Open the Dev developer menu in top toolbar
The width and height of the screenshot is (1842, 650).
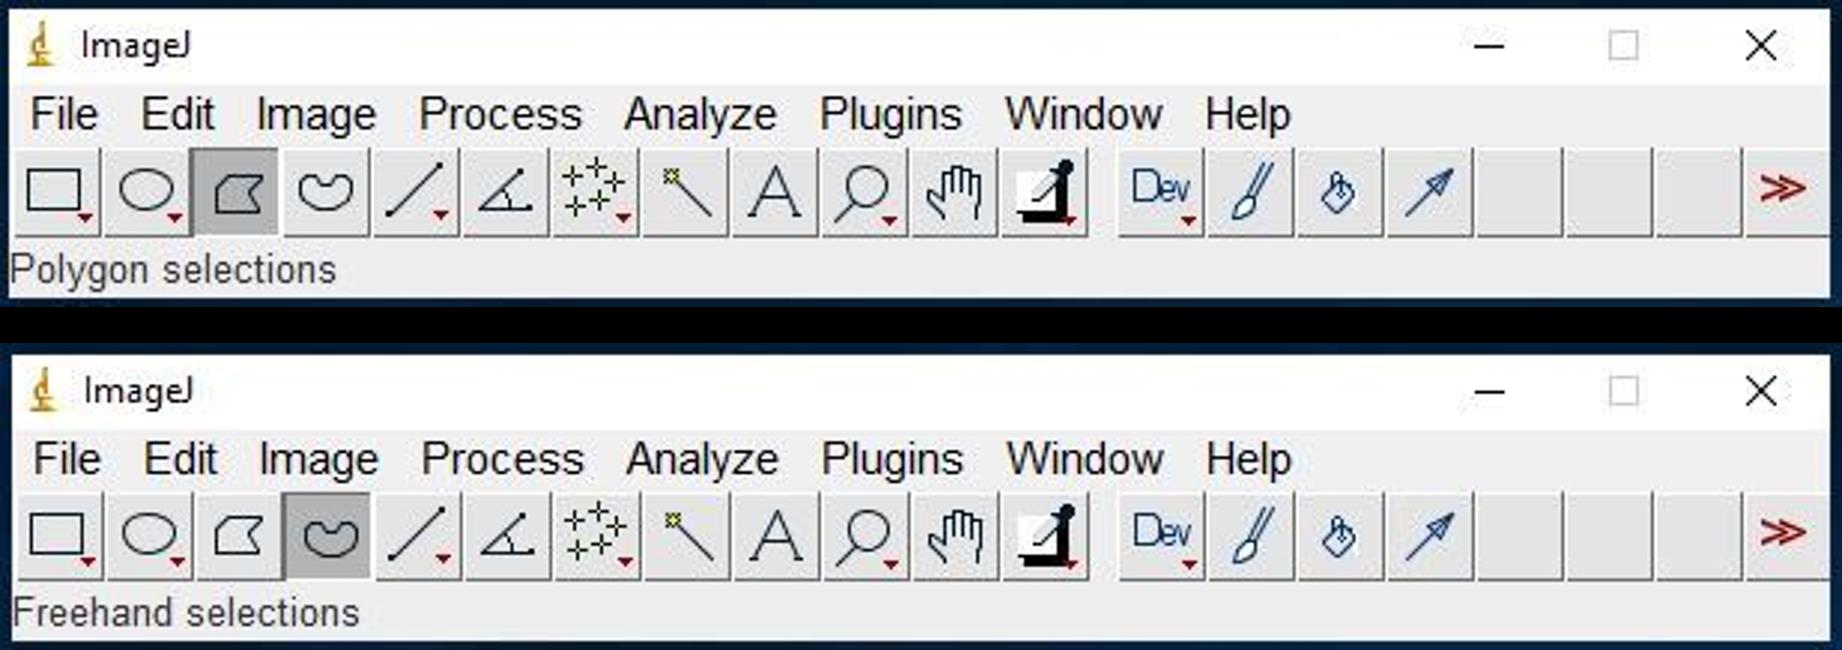click(x=1161, y=192)
